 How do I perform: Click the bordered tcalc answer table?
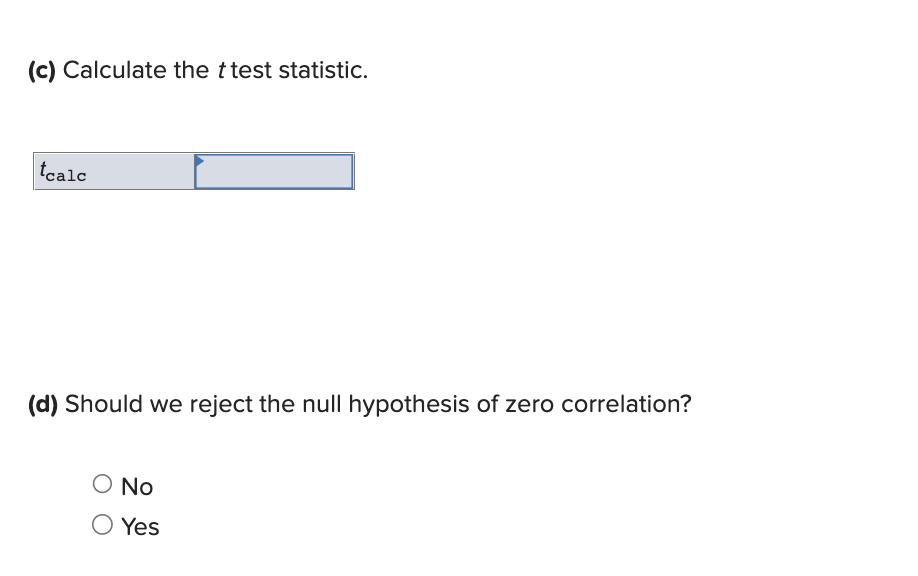click(x=193, y=171)
